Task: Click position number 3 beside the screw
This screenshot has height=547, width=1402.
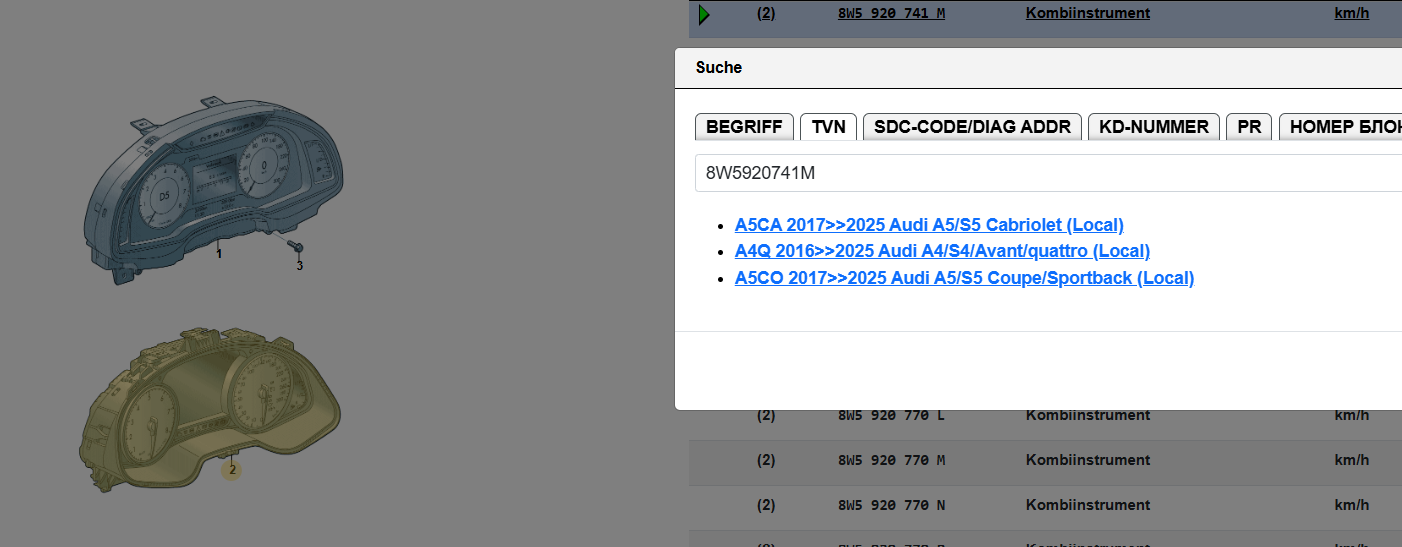Action: pyautogui.click(x=298, y=266)
